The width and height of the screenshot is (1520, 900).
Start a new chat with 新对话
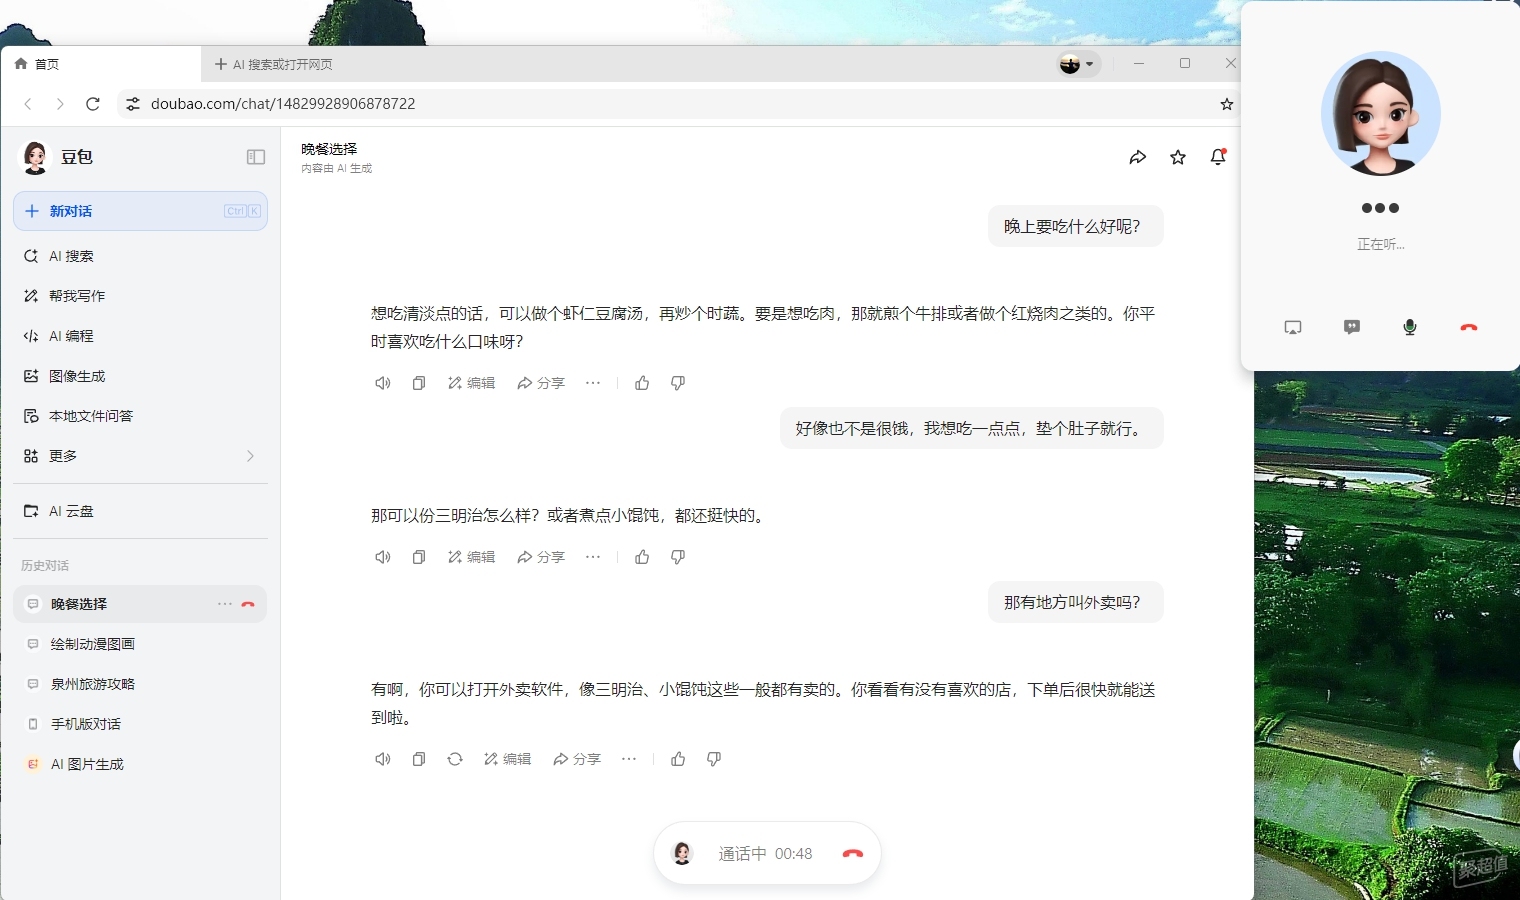[x=140, y=211]
